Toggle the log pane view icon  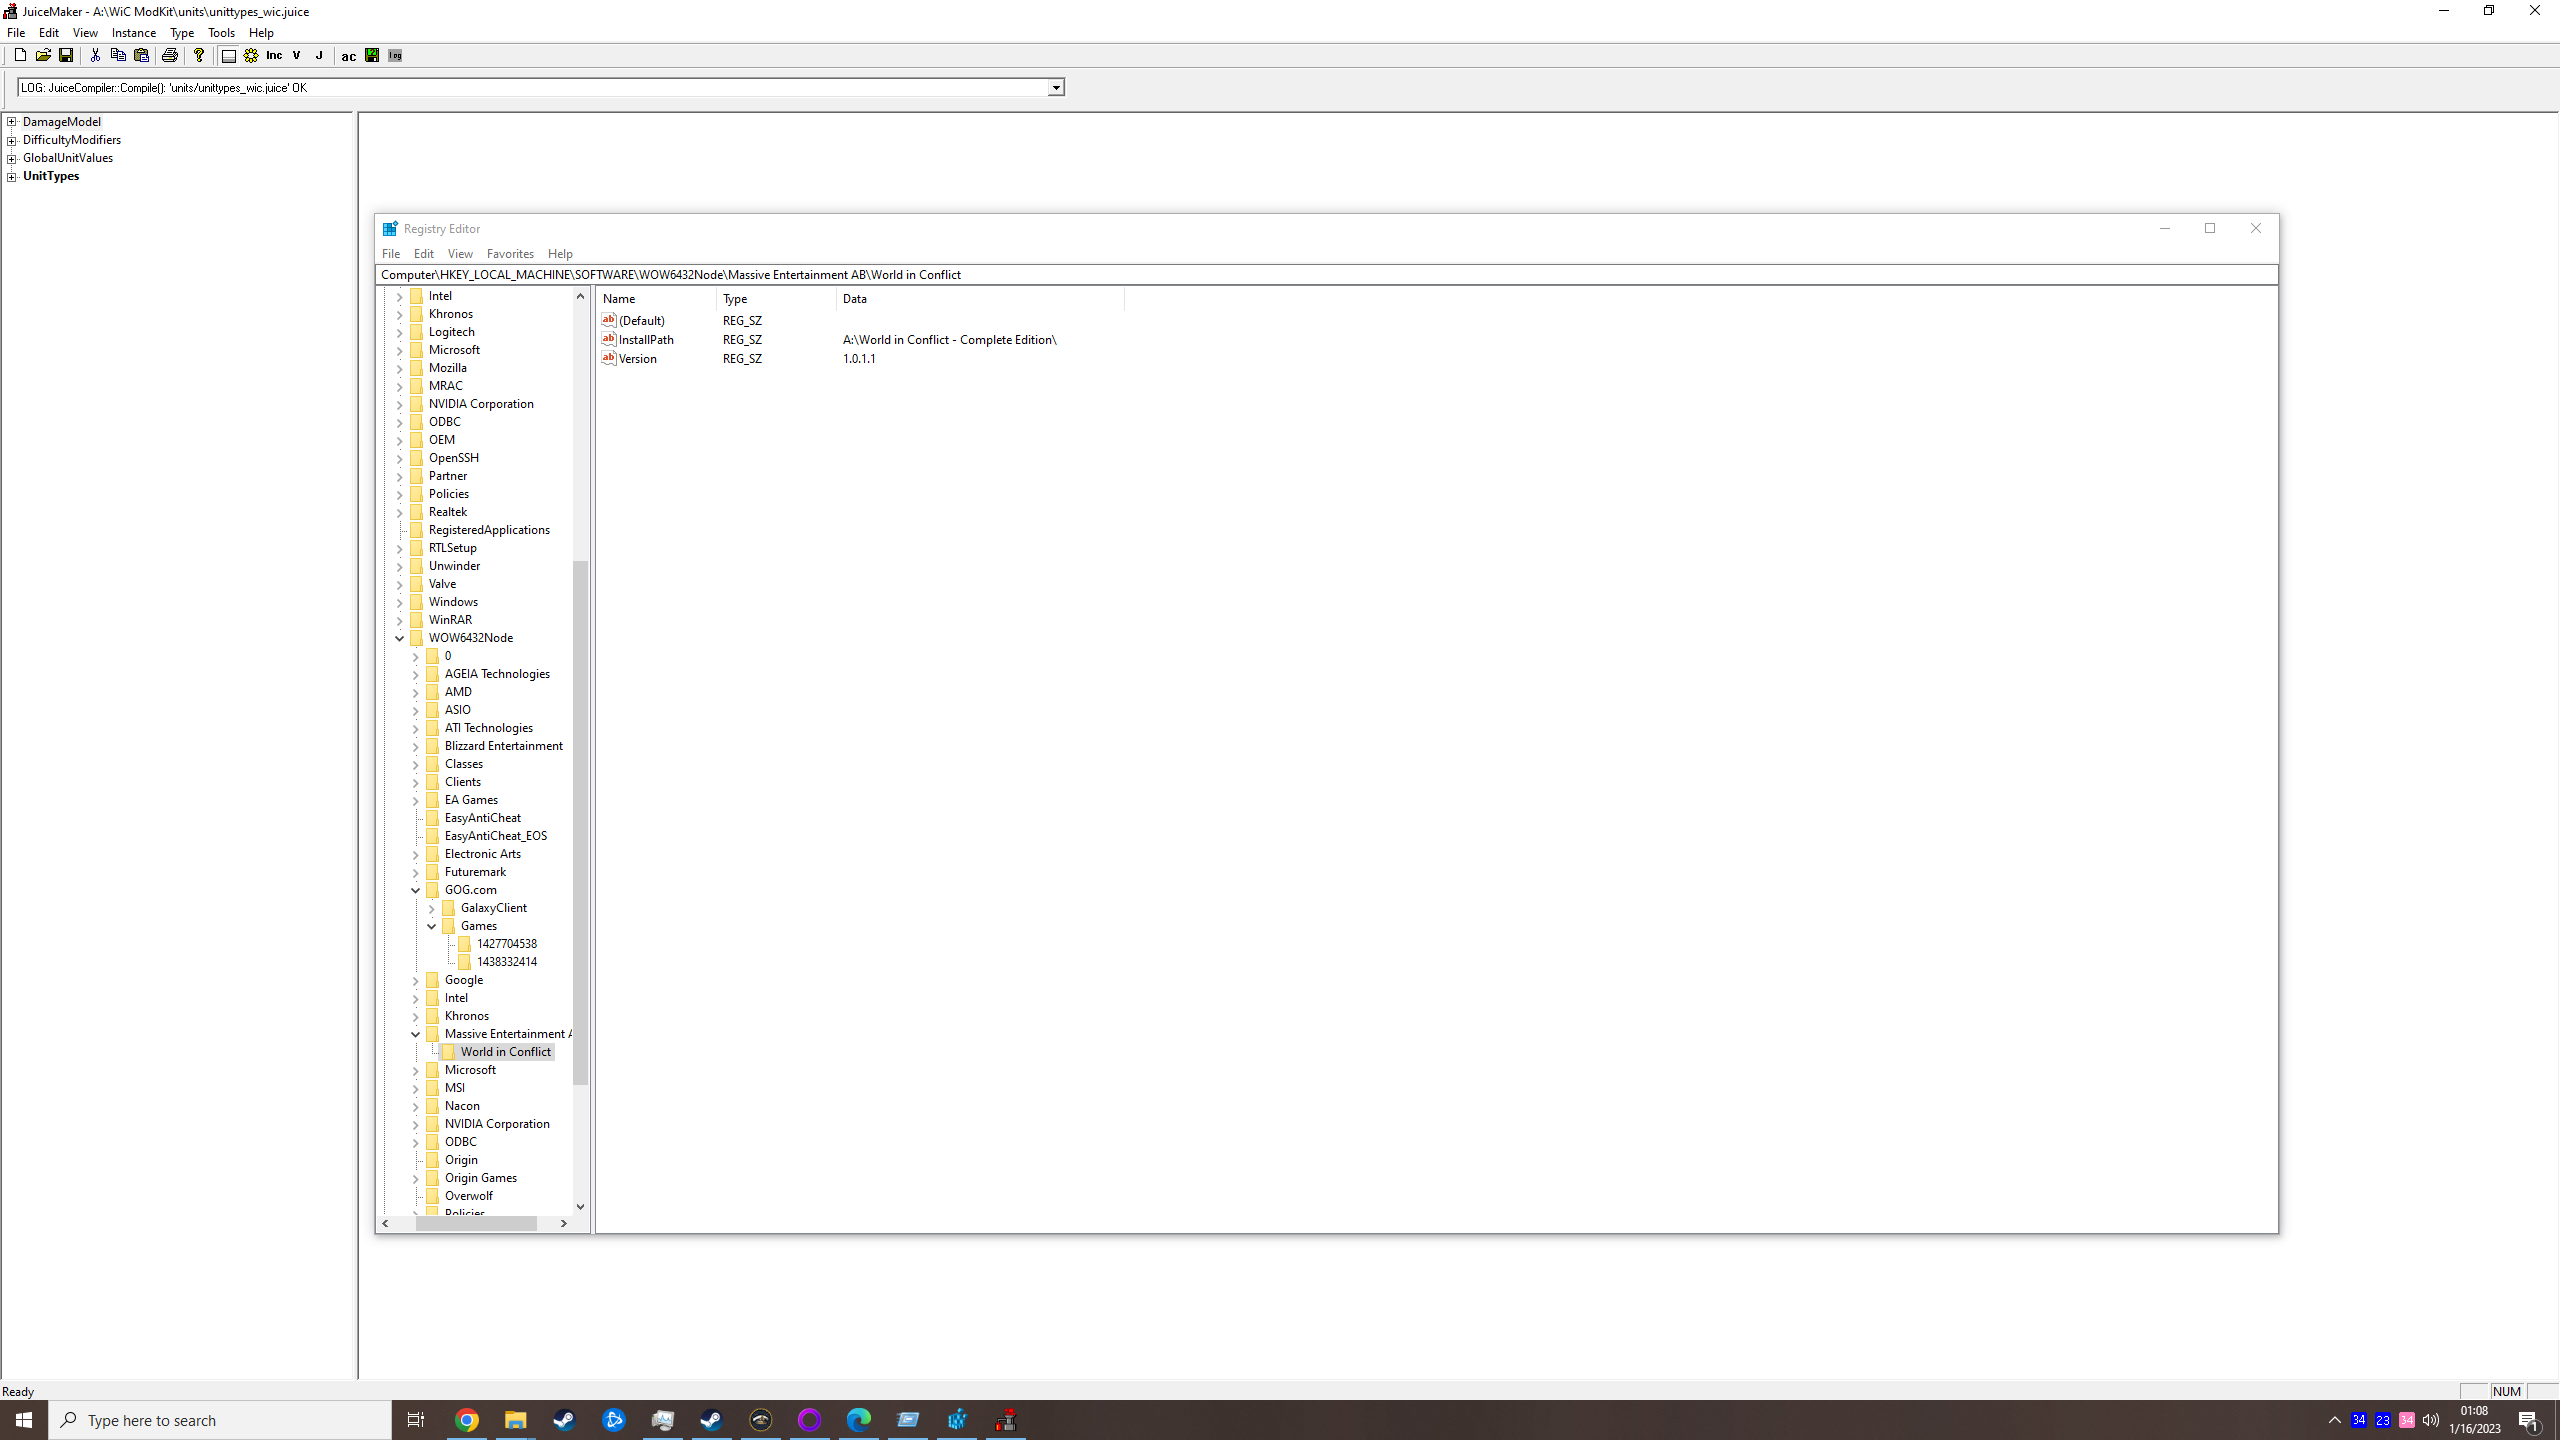[x=228, y=55]
